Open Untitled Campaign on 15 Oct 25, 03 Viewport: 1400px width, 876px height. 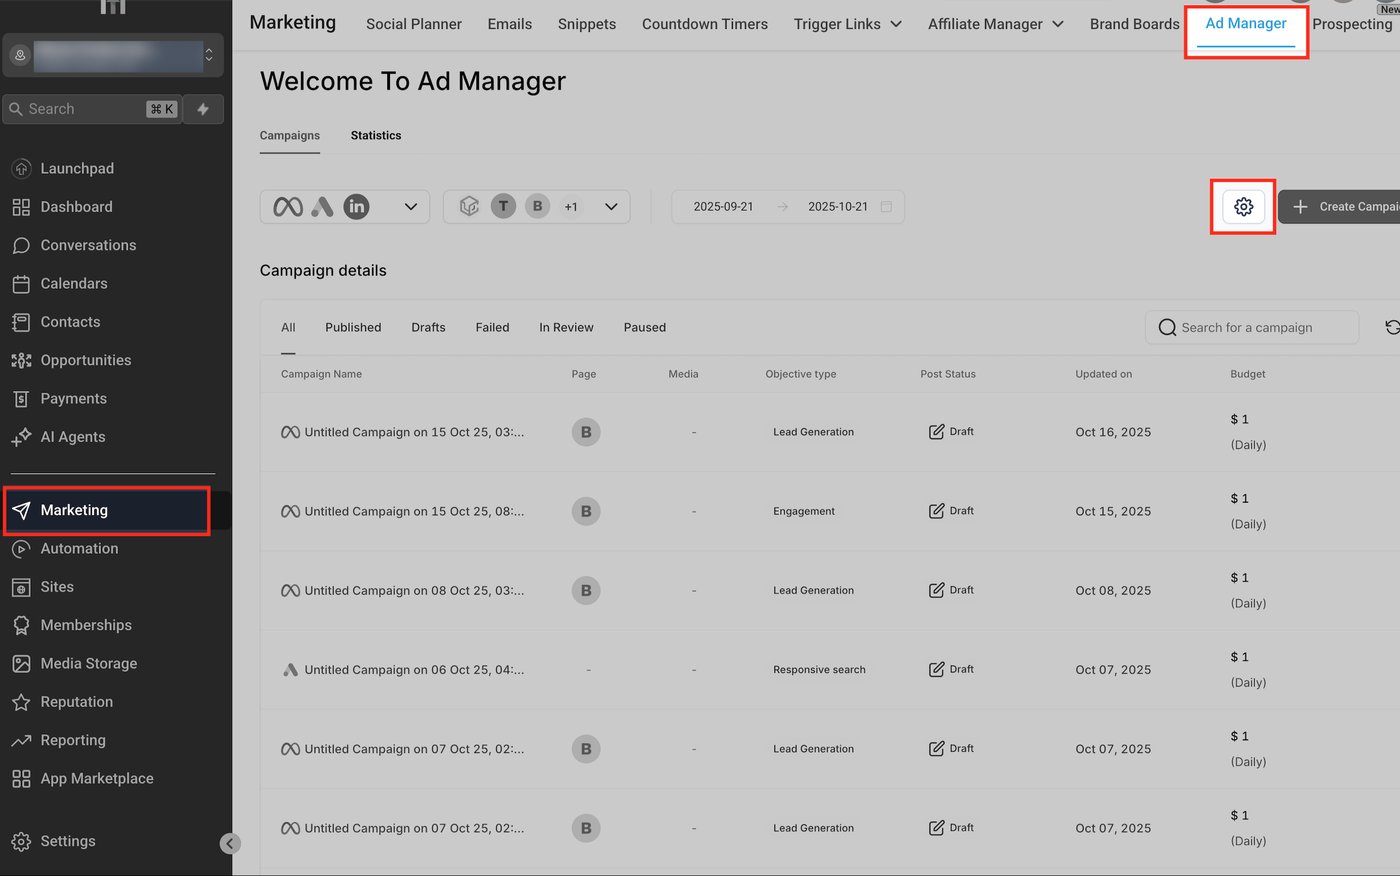coord(414,432)
